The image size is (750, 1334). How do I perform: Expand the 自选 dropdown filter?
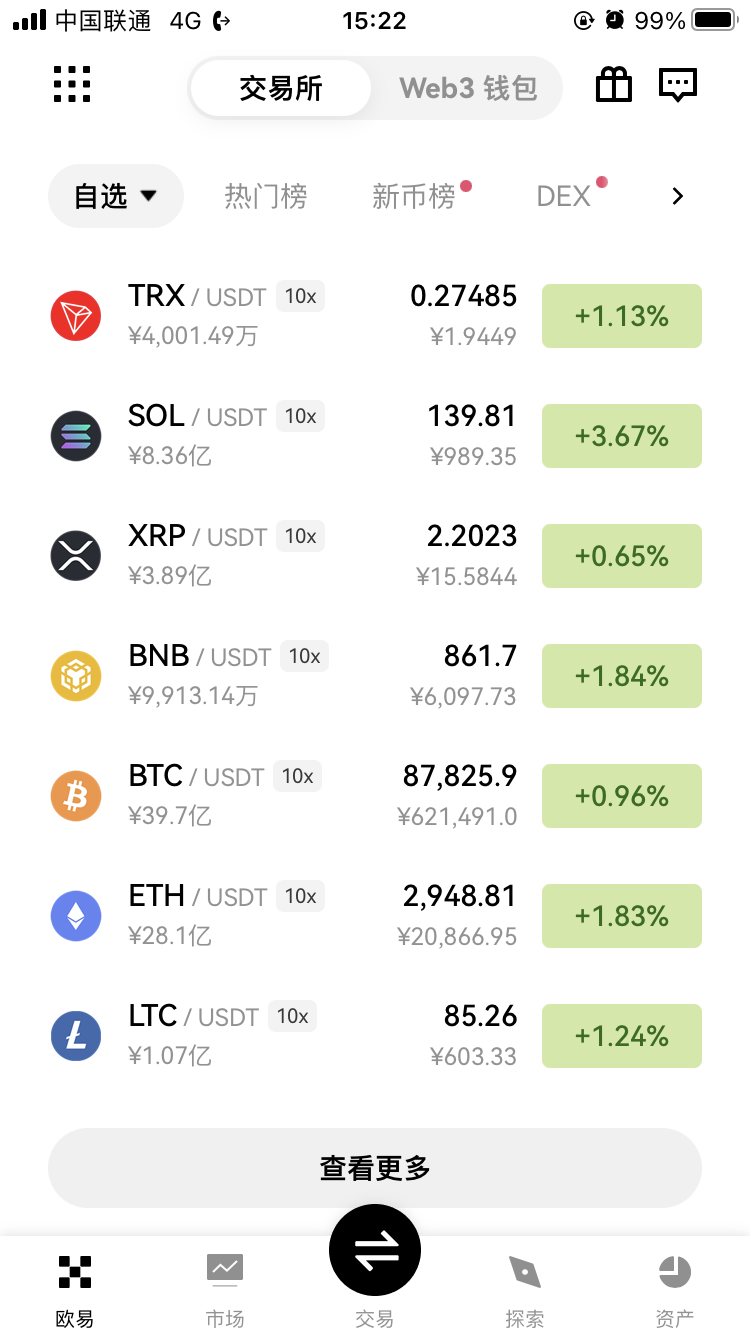pos(116,196)
